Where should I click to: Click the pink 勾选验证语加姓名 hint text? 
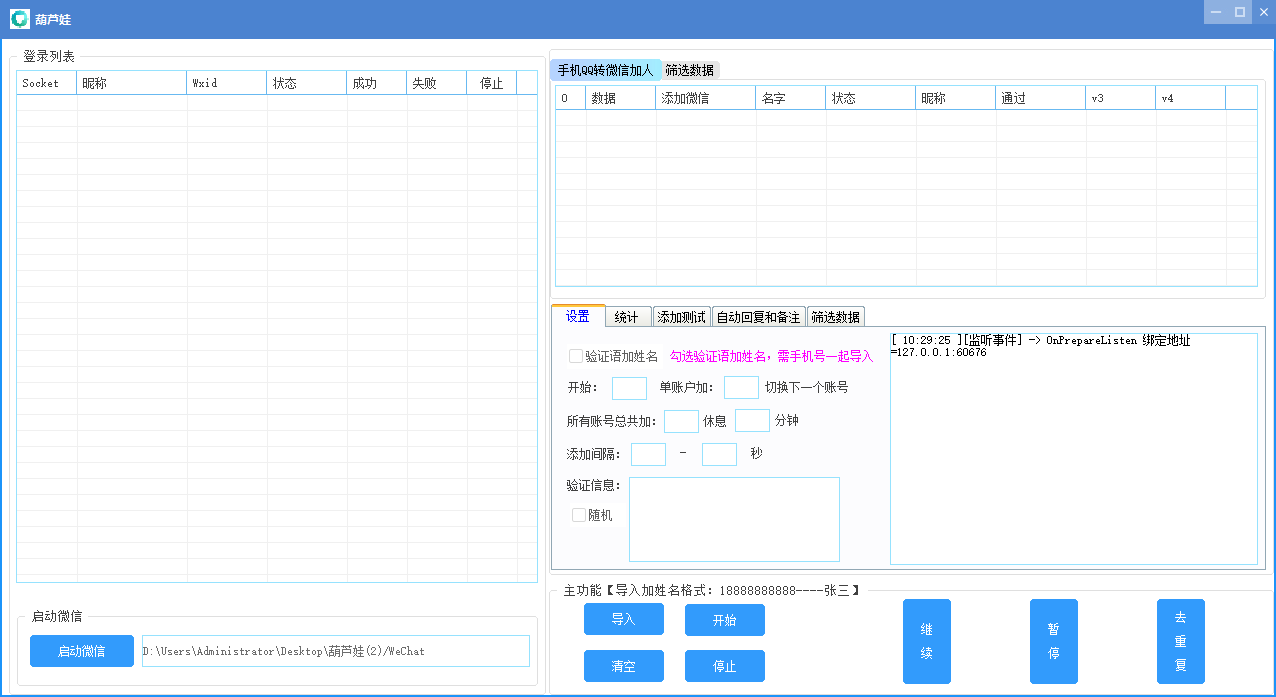click(x=771, y=356)
